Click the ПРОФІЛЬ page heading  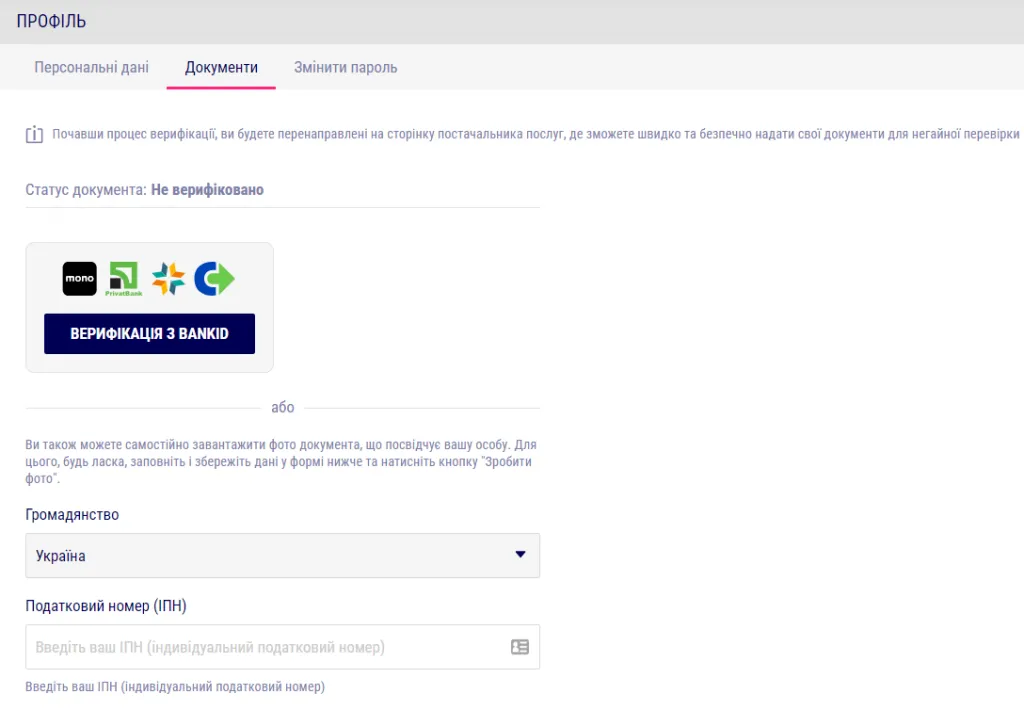51,22
